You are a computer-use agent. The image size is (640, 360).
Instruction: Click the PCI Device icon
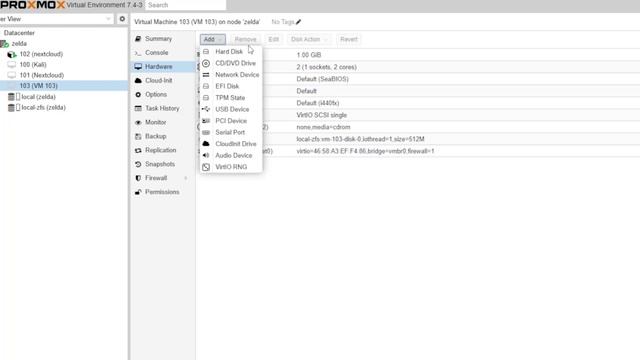(x=206, y=121)
